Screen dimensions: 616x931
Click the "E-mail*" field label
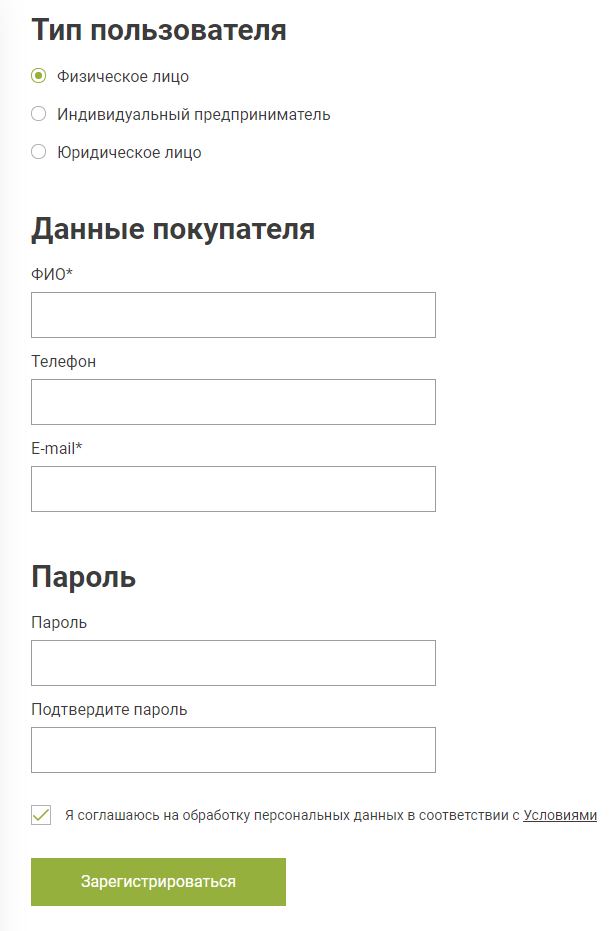coord(57,448)
